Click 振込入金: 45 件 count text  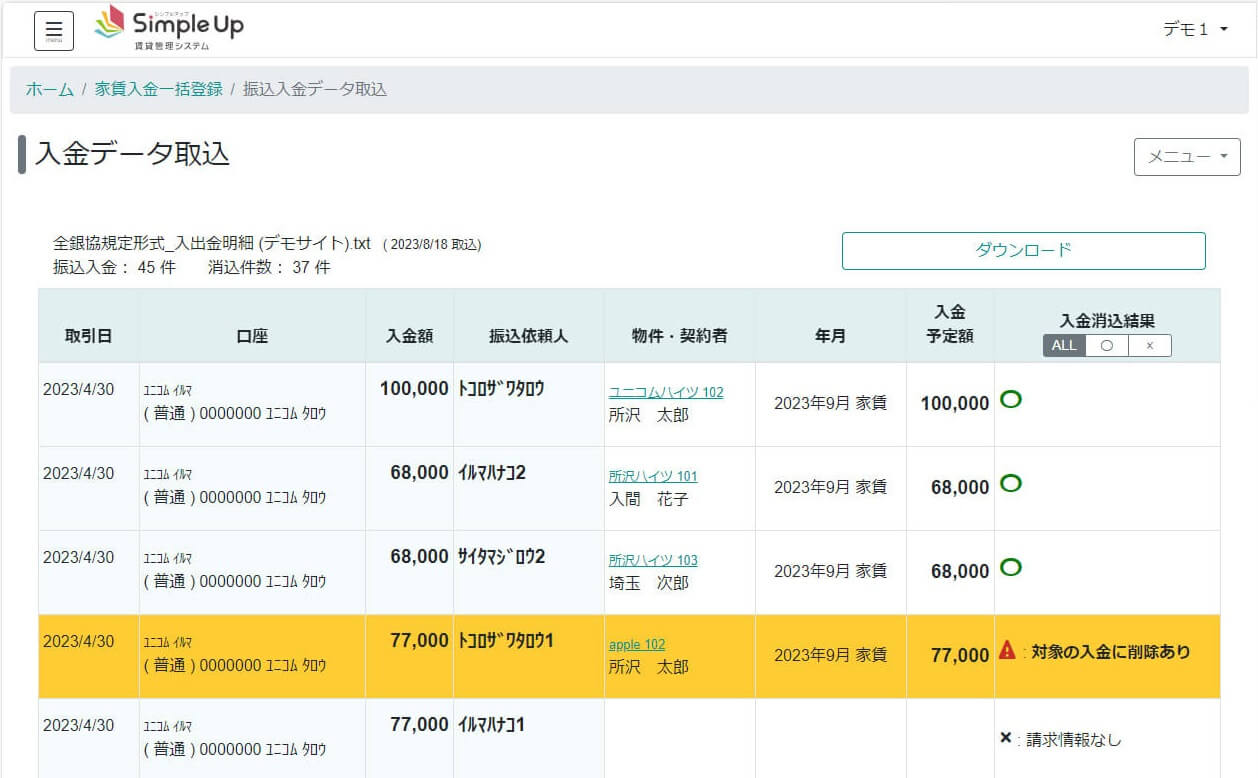(114, 267)
